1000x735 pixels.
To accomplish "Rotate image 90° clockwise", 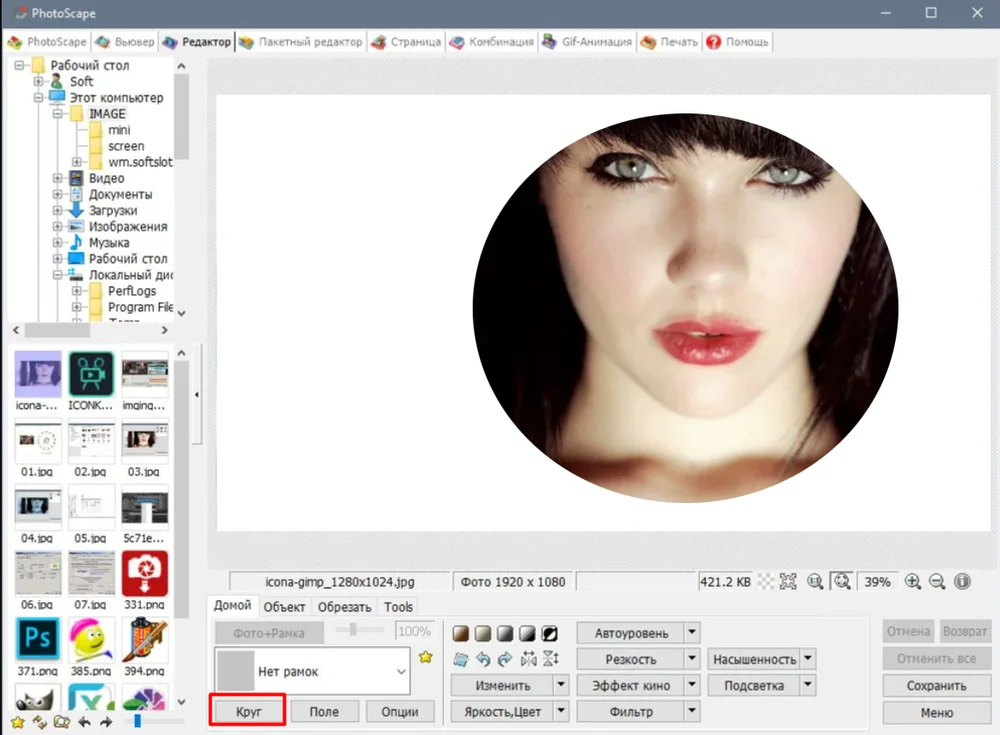I will (x=505, y=659).
